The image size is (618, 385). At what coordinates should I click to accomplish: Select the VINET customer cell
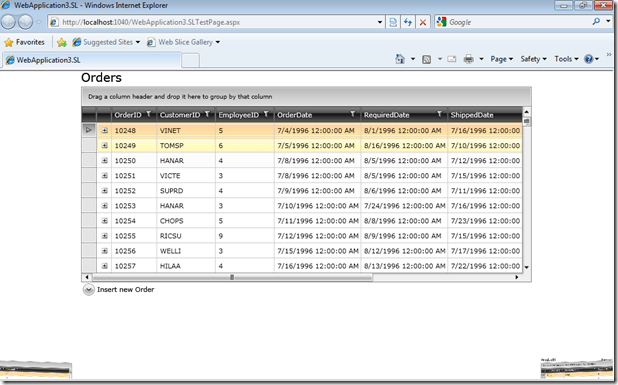tap(186, 130)
